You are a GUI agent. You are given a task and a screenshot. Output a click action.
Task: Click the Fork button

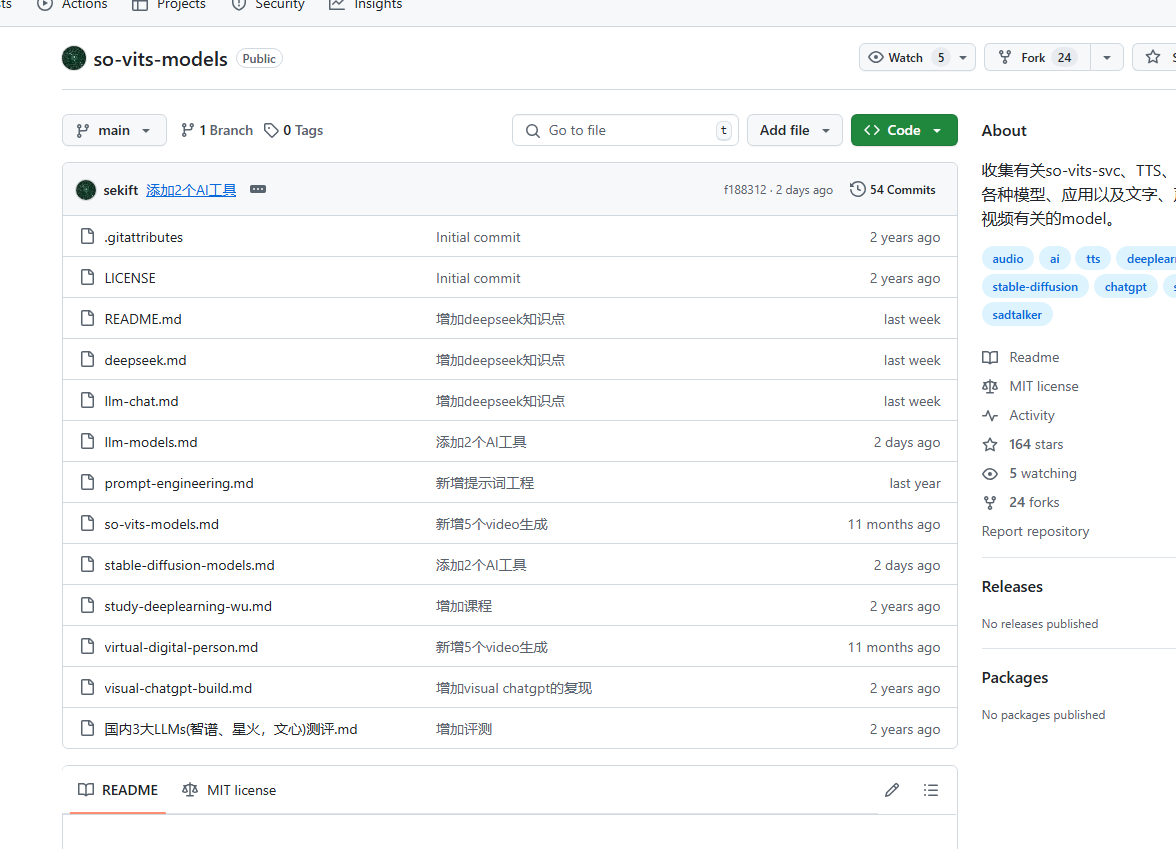point(1038,57)
